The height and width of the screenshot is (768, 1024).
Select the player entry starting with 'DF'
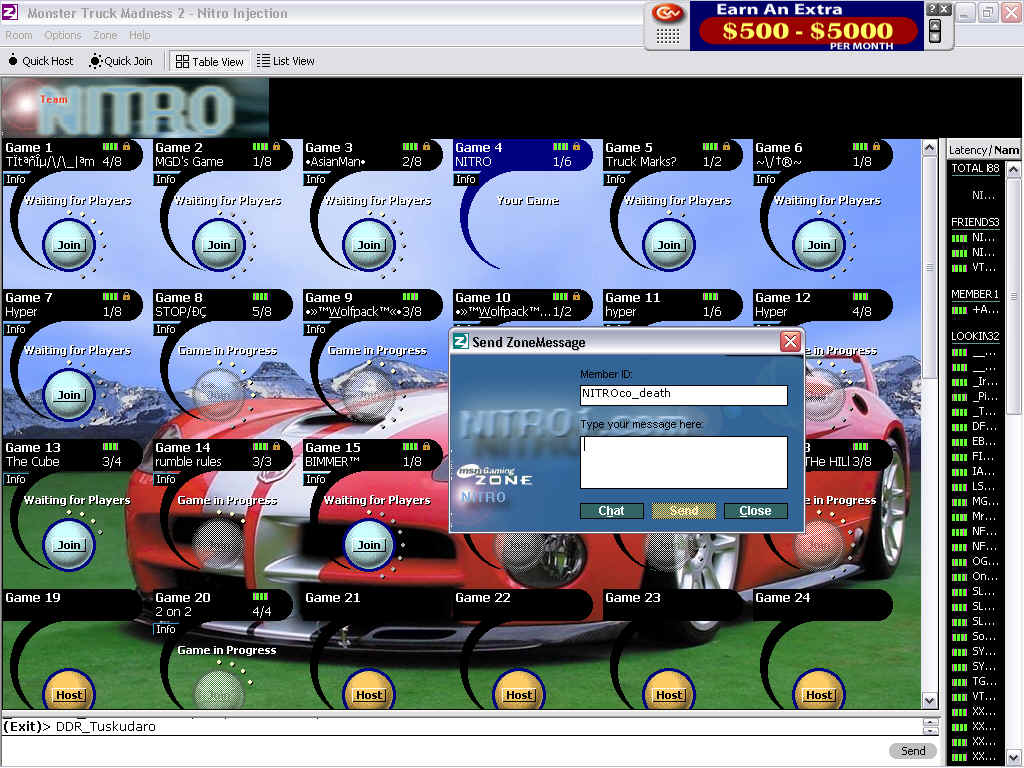[x=976, y=426]
